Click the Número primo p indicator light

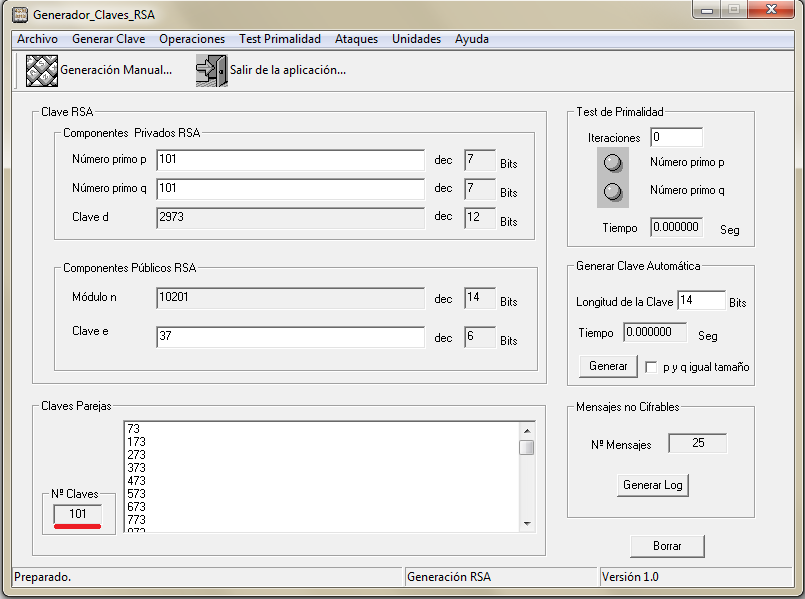pos(613,162)
